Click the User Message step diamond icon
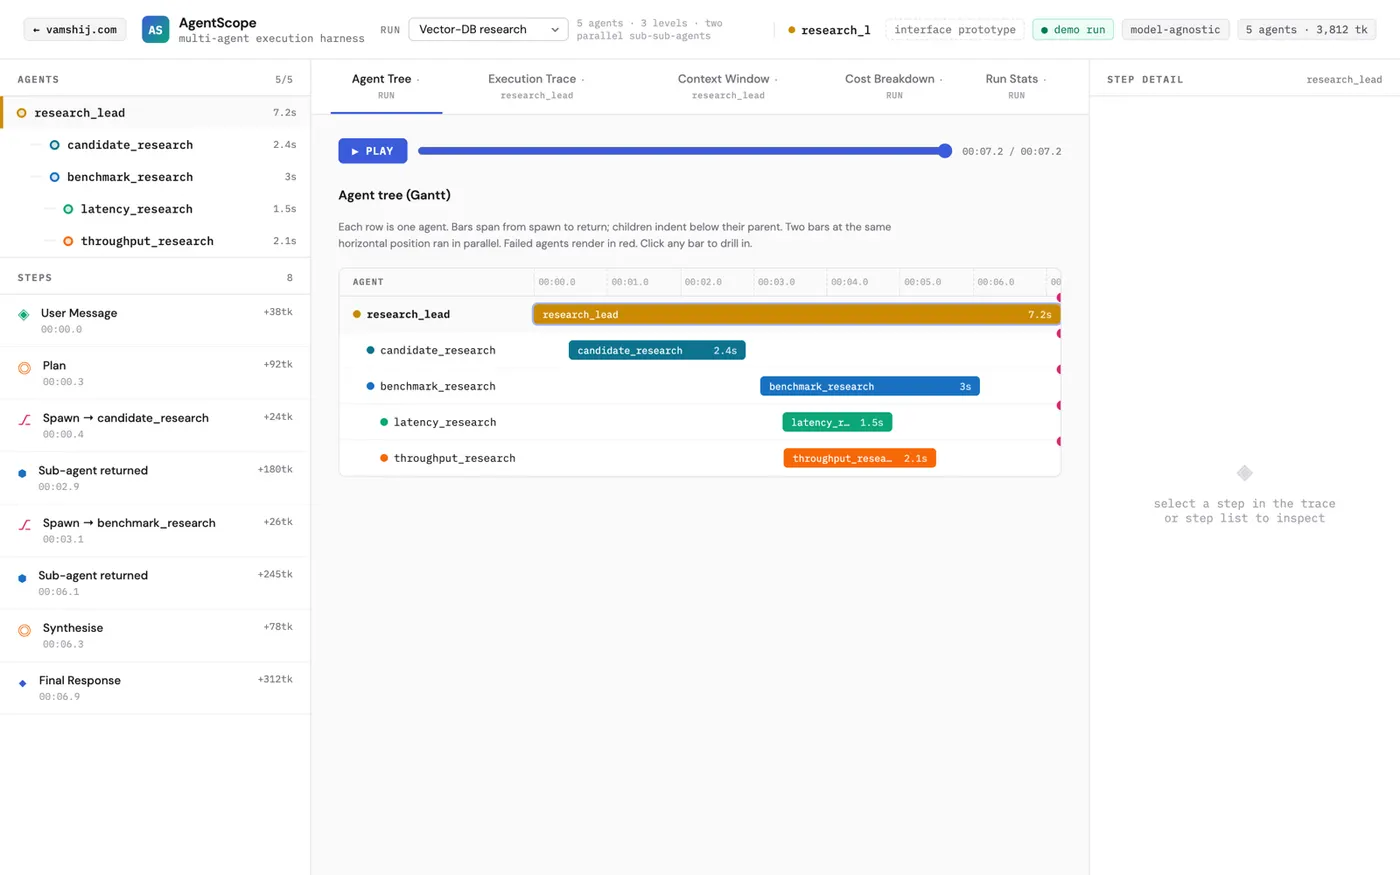 click(x=24, y=314)
